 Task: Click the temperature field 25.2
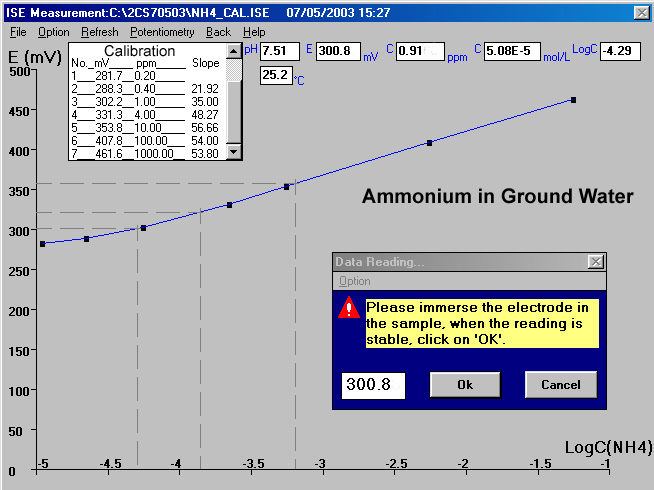276,75
